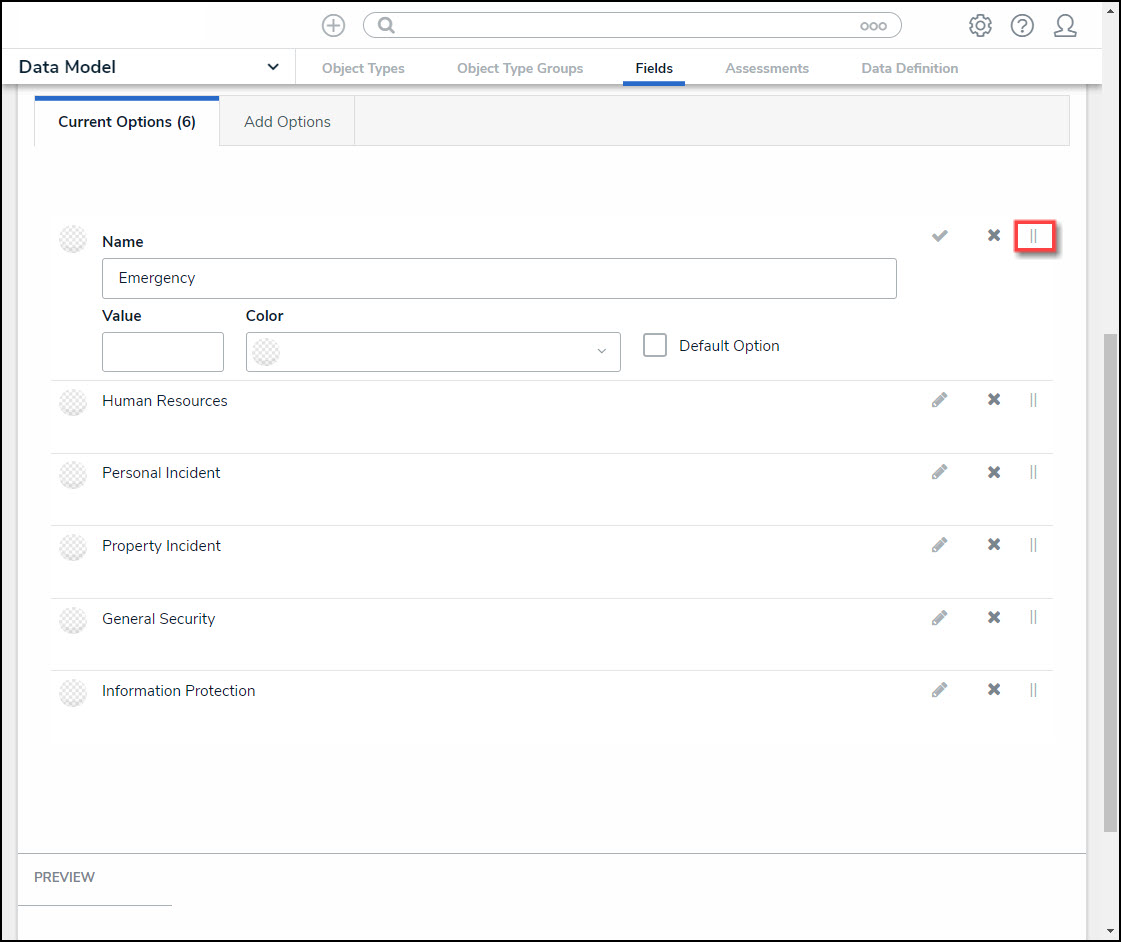Open the help question mark icon
Image resolution: width=1121 pixels, height=942 pixels.
tap(1022, 26)
